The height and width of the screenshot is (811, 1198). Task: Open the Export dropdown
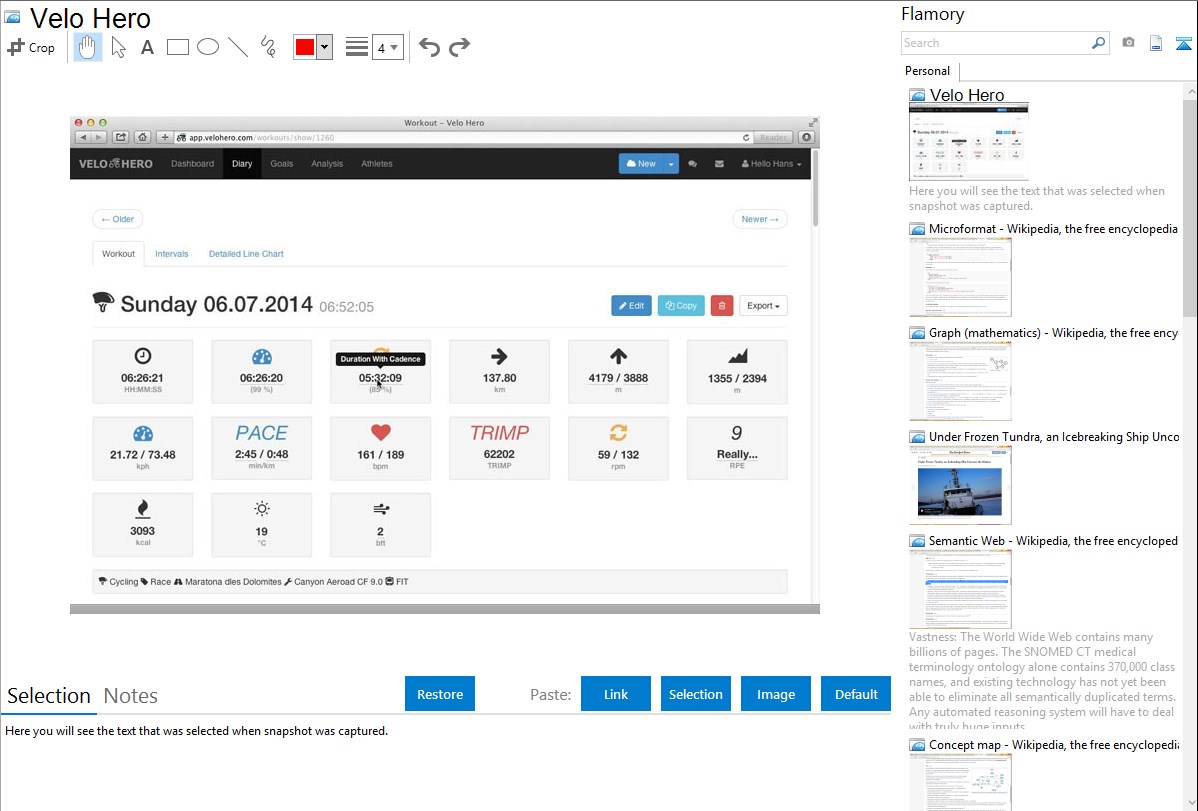pyautogui.click(x=763, y=306)
